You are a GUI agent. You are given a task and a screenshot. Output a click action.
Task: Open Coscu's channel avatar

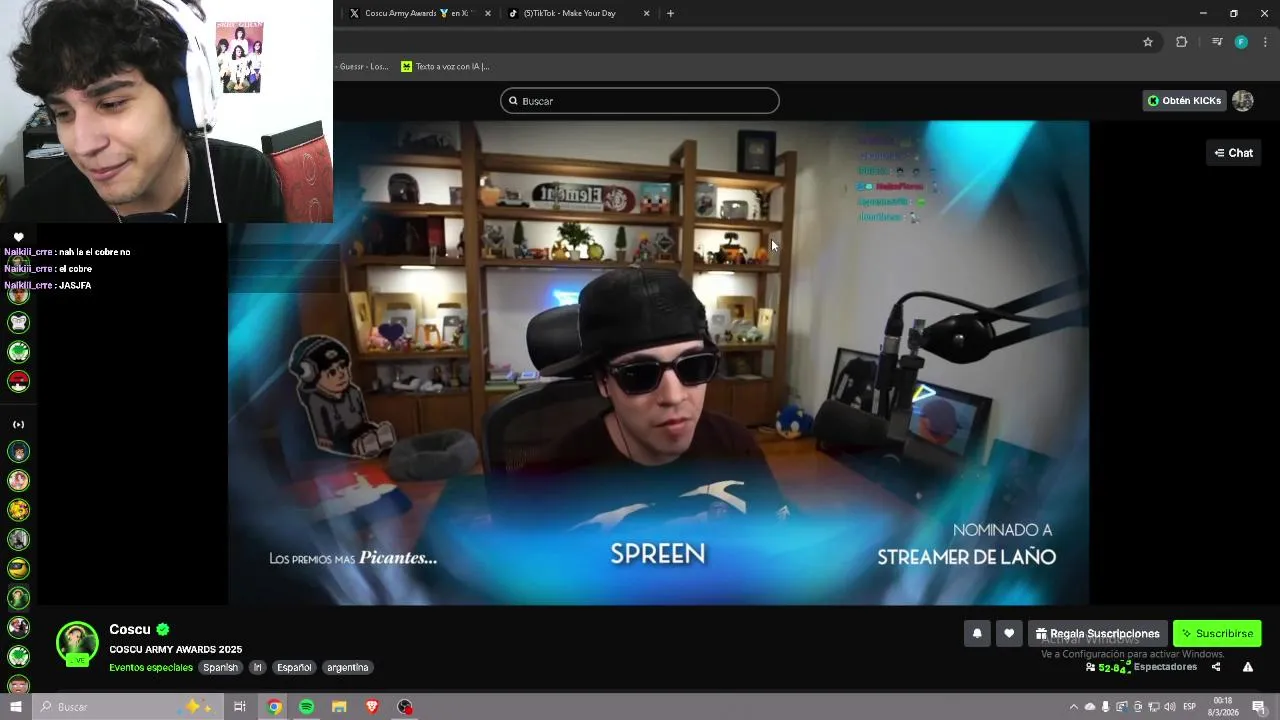77,643
